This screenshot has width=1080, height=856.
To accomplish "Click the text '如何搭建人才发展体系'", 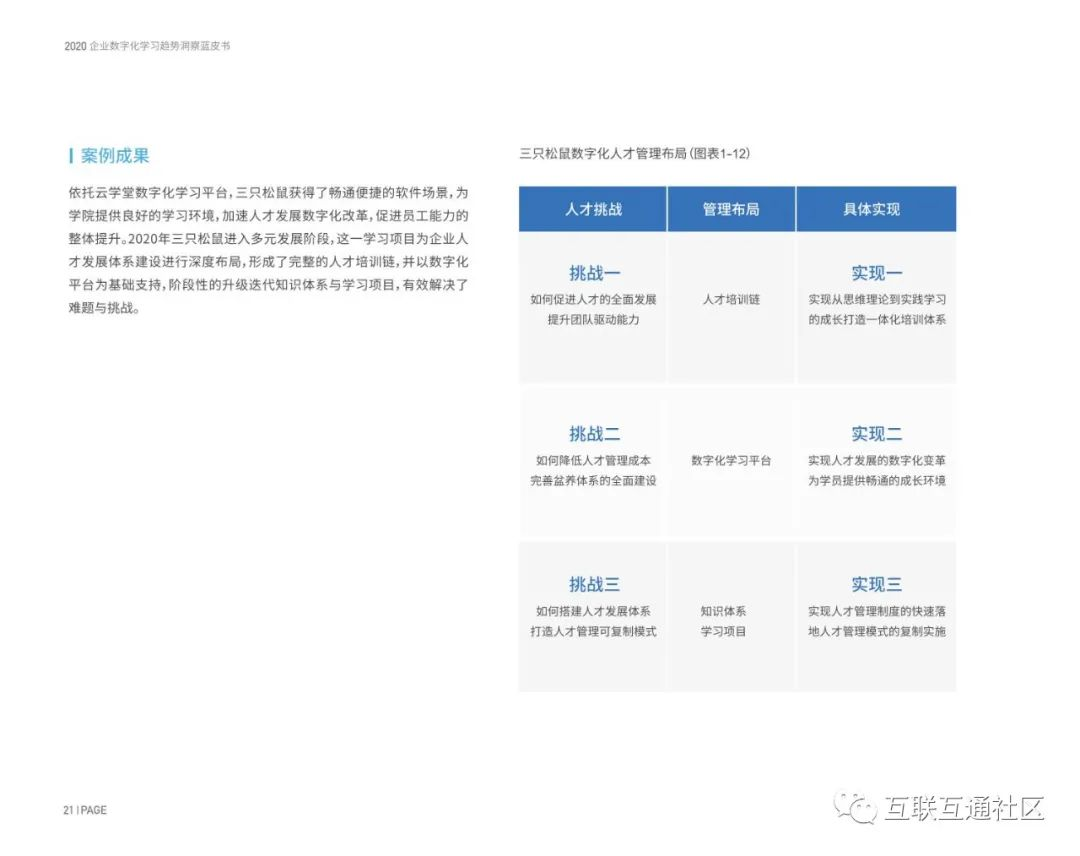I will (x=593, y=612).
